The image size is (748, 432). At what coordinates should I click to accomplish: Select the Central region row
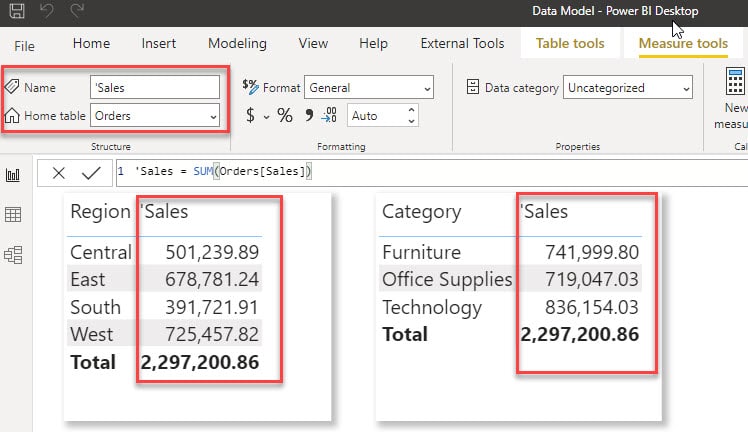[x=164, y=252]
